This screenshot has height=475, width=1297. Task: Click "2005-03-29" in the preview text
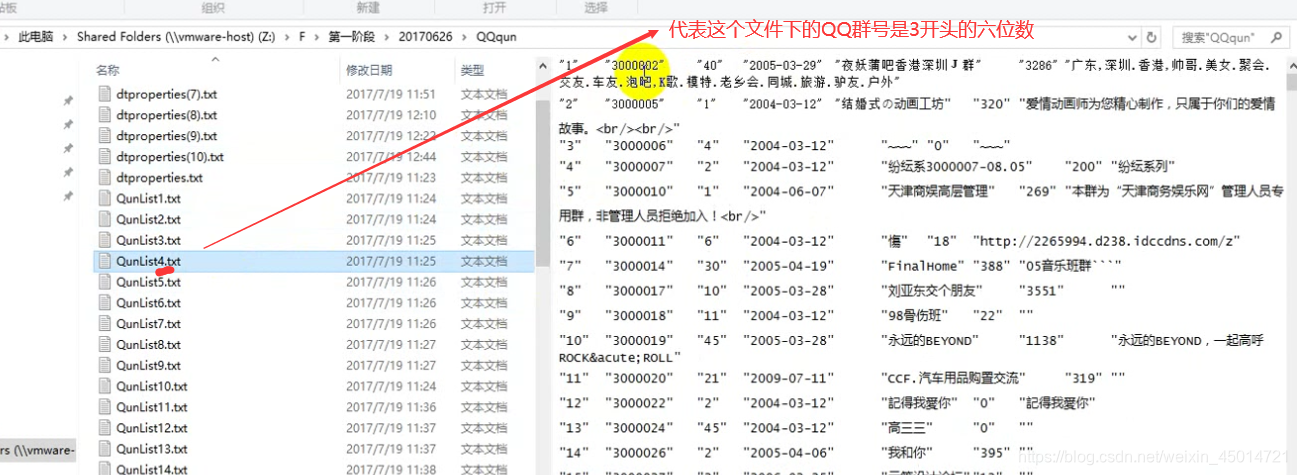pos(788,66)
